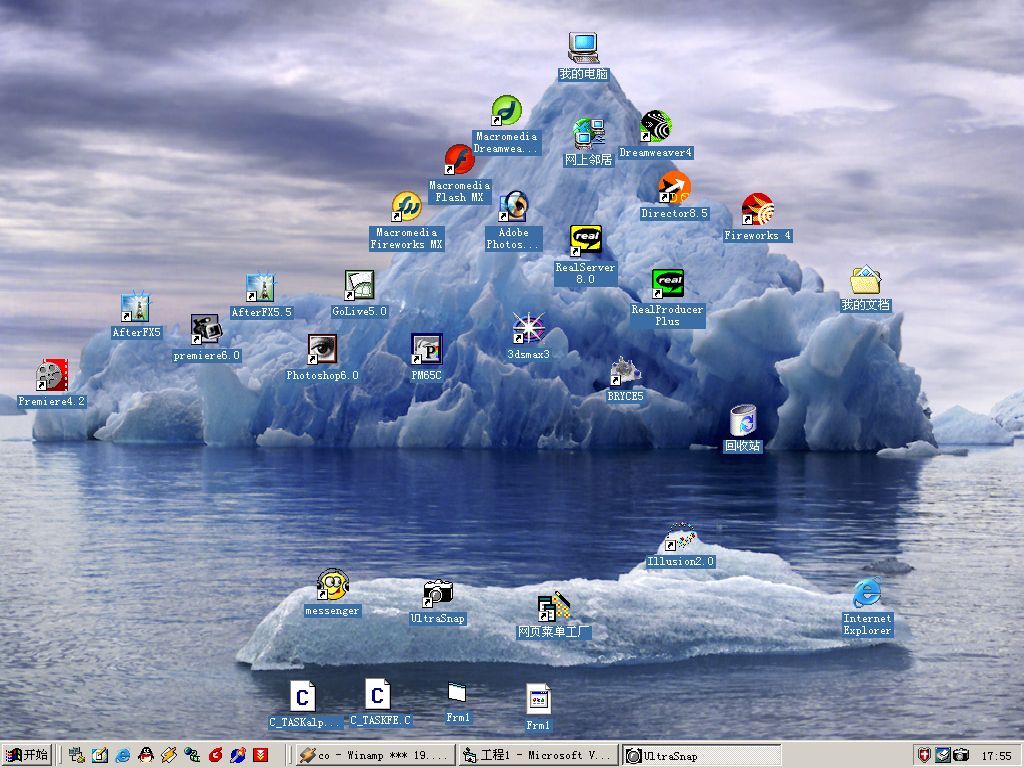This screenshot has width=1024, height=768.
Task: Switch to the Winamp taskbar button
Action: (374, 755)
